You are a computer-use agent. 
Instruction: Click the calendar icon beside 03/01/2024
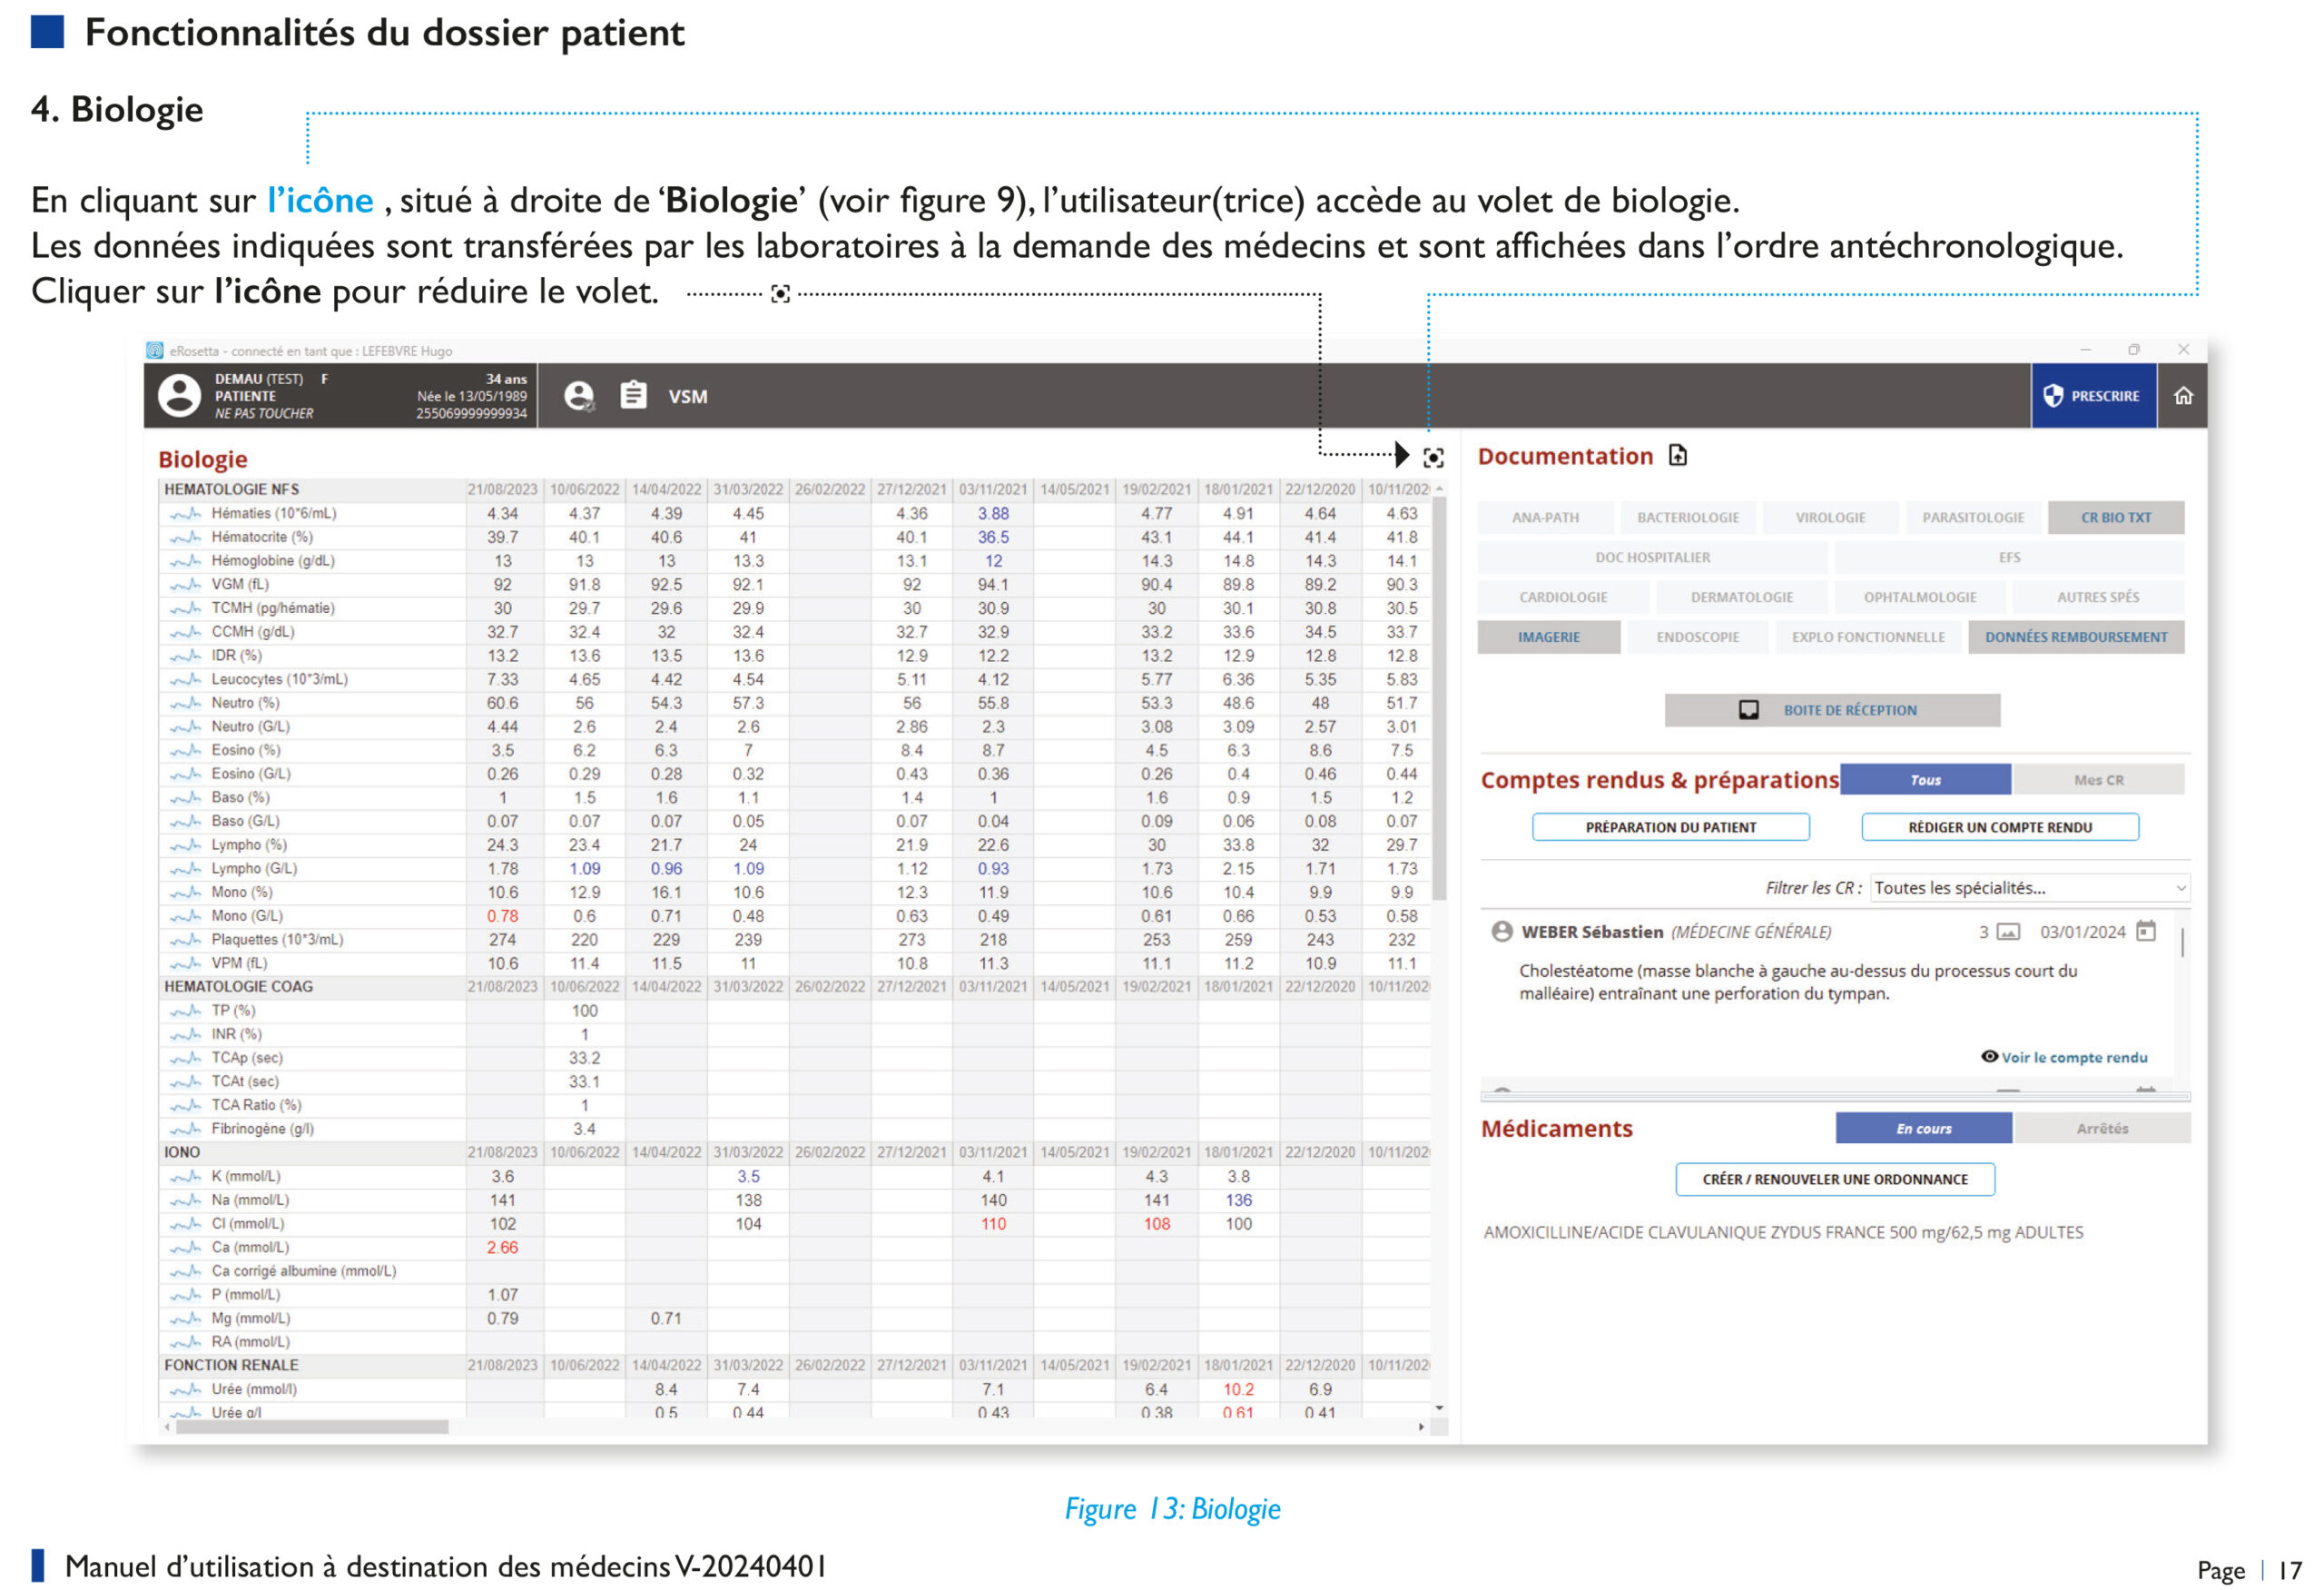[x=2146, y=931]
